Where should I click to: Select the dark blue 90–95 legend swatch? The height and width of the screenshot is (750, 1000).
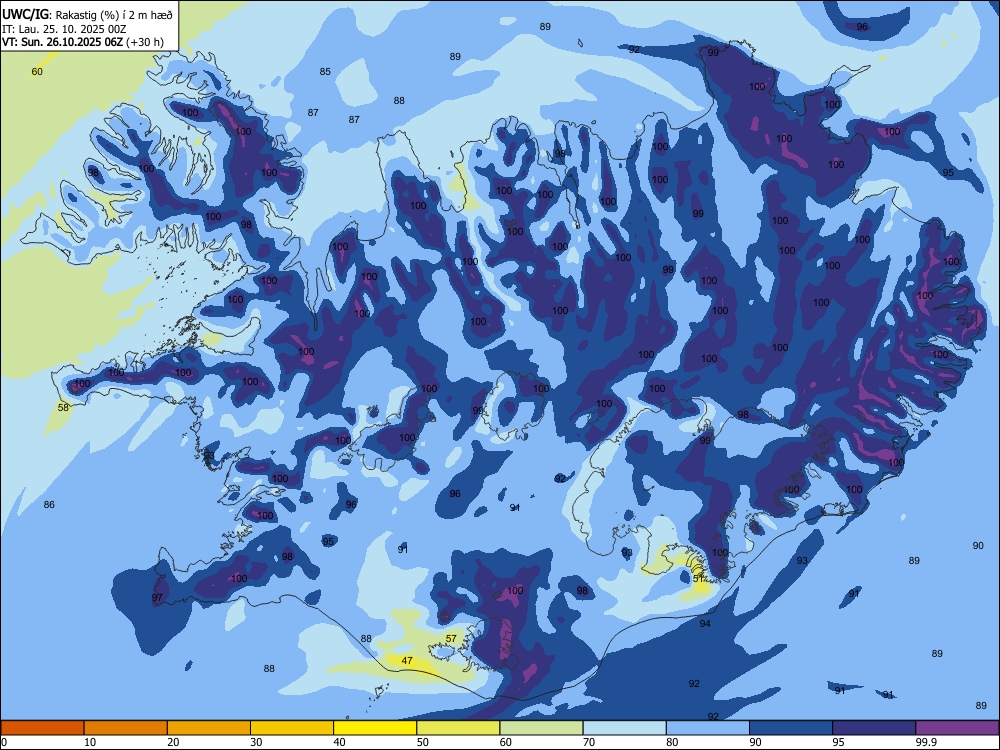click(x=791, y=728)
